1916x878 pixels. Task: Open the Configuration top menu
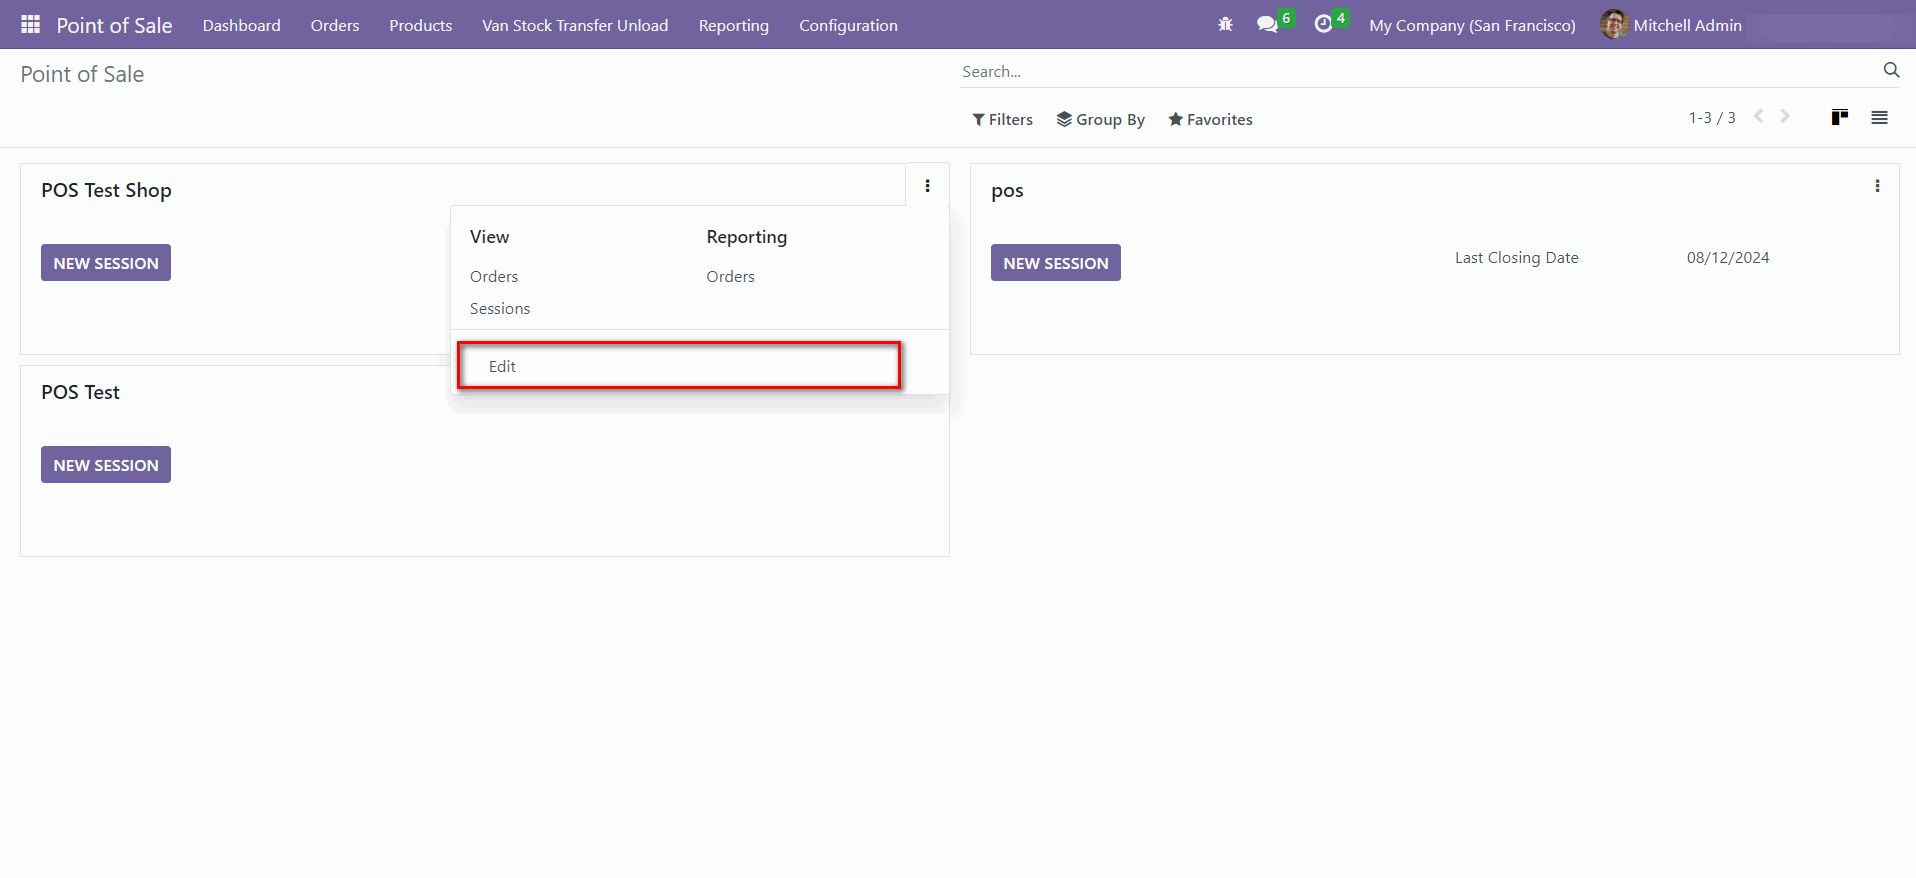click(x=848, y=25)
